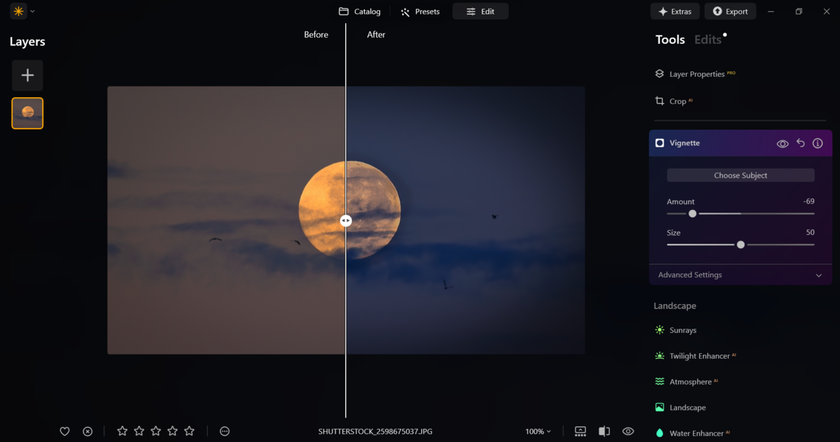Open the Crop tool

point(673,101)
